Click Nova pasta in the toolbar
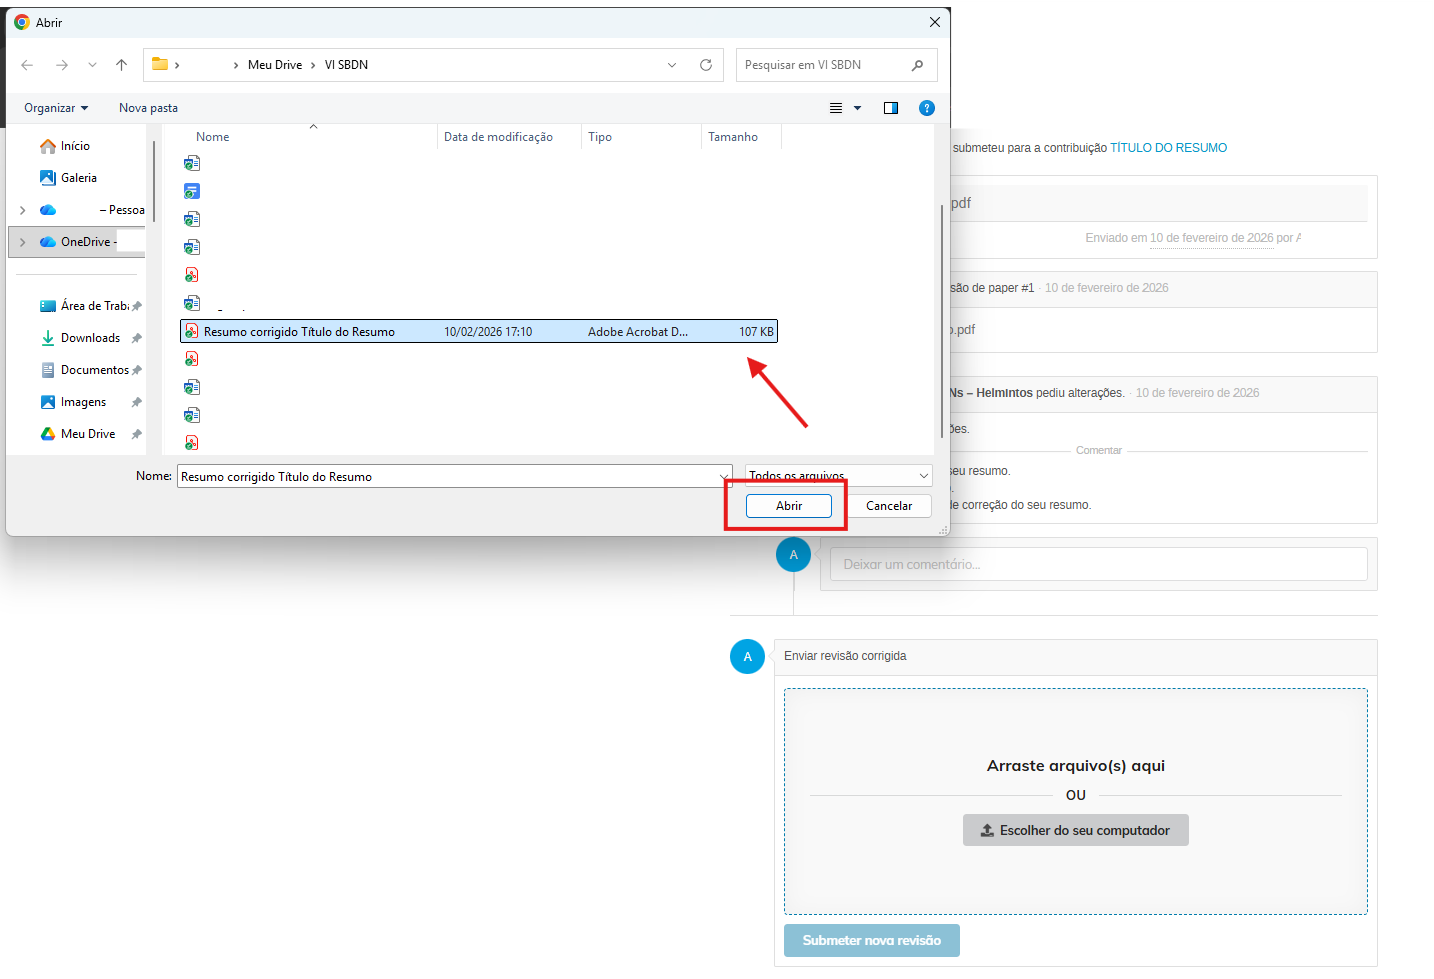This screenshot has width=1434, height=979. (148, 108)
